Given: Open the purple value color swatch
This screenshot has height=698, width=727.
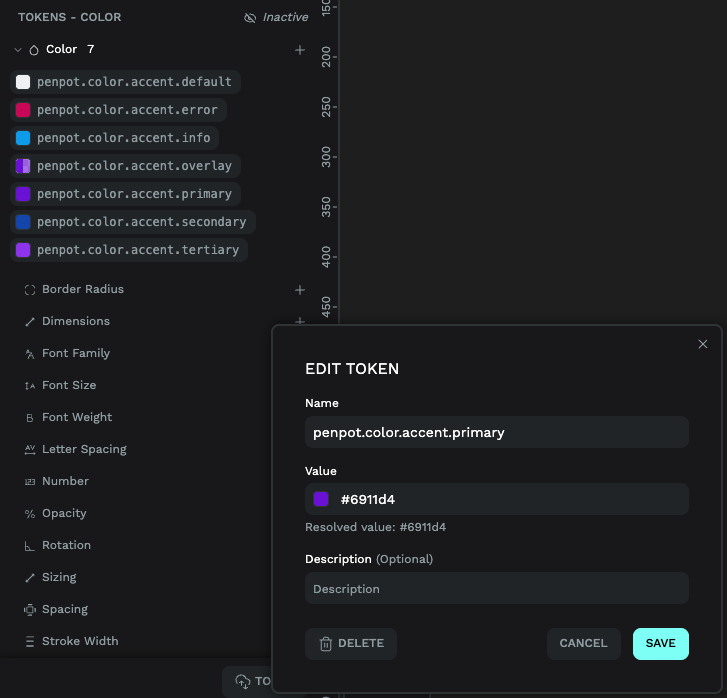Looking at the screenshot, I should pos(321,499).
